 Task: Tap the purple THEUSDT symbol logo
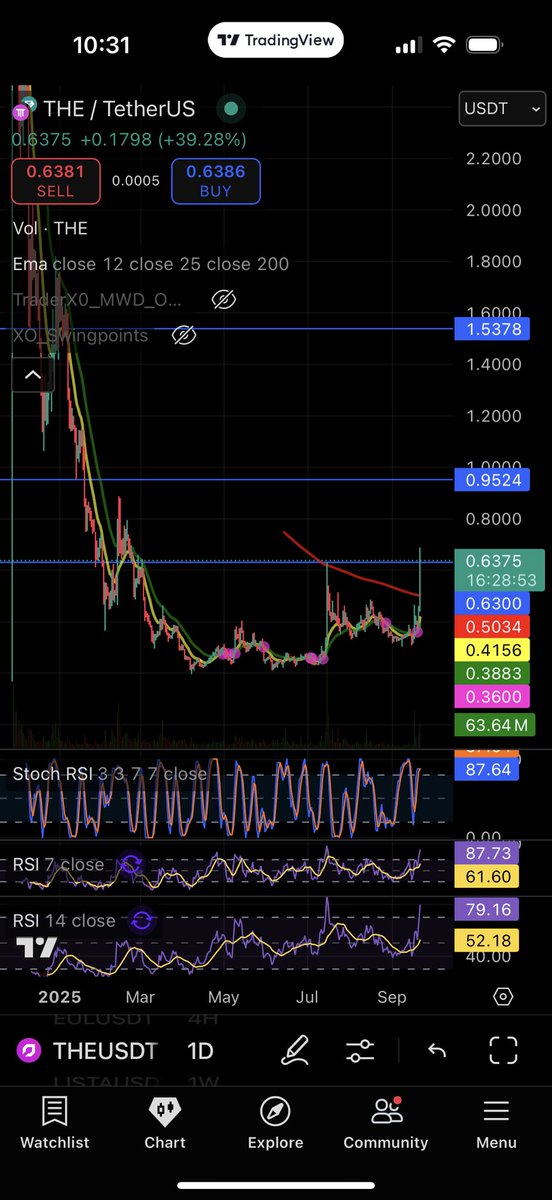[29, 1051]
